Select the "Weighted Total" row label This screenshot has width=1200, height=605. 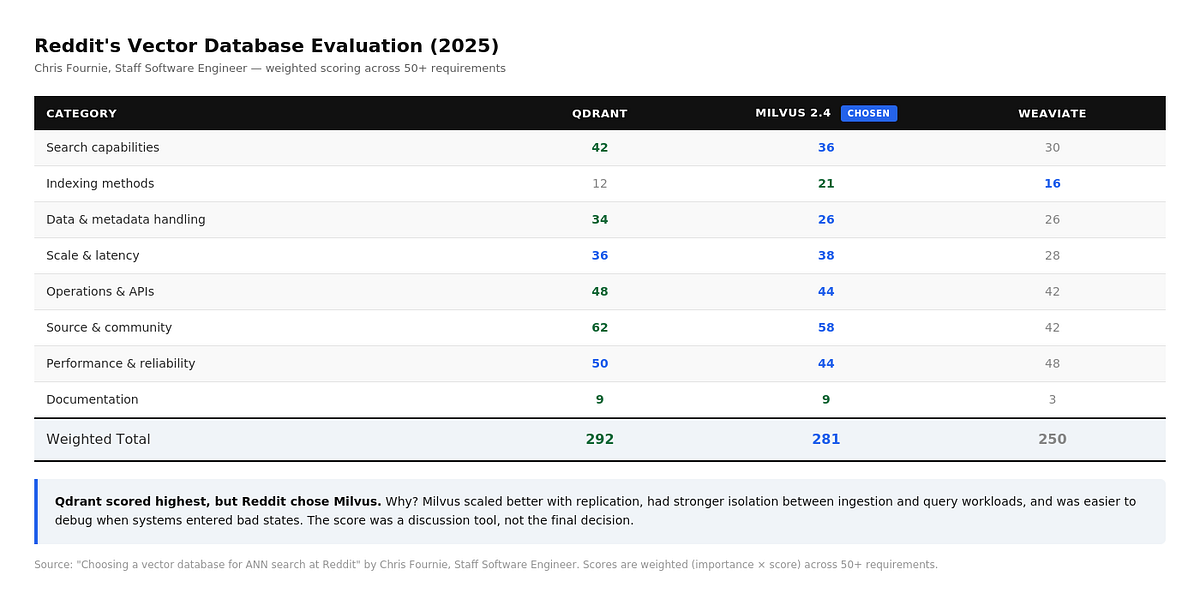click(98, 439)
